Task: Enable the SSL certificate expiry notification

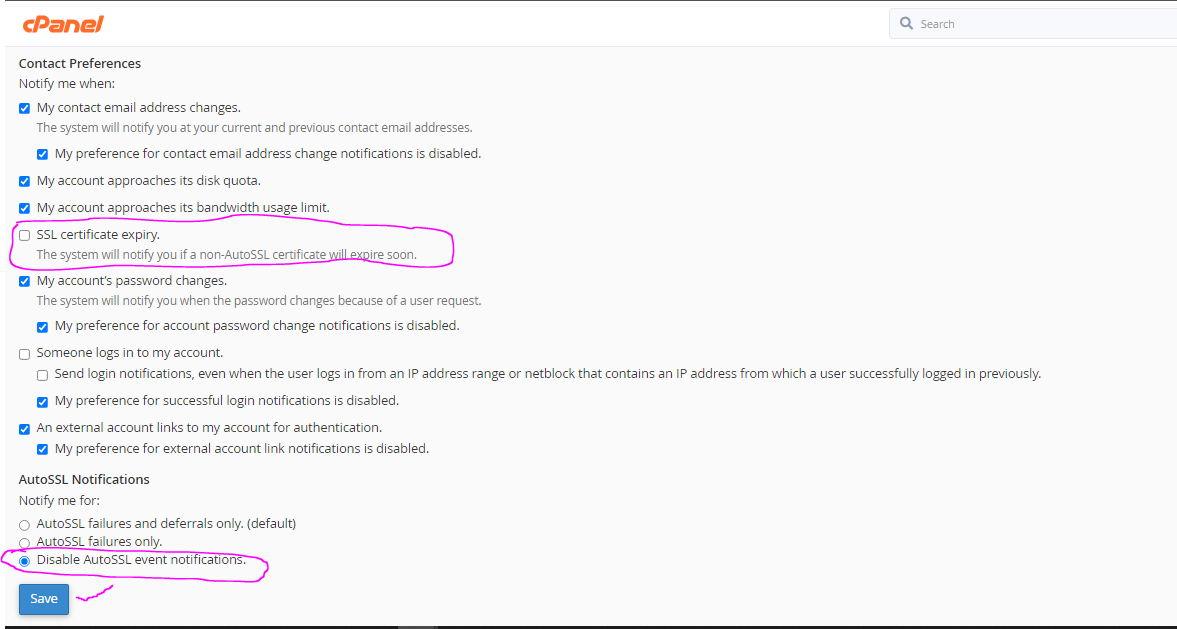Action: point(24,234)
